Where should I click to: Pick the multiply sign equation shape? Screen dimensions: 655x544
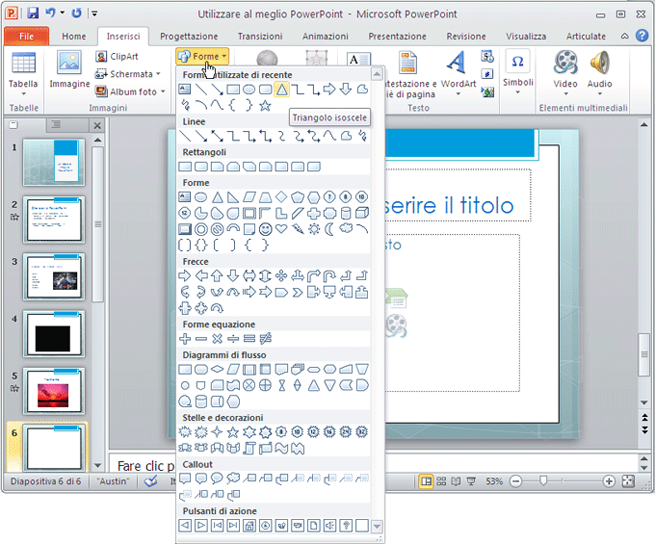tap(217, 338)
